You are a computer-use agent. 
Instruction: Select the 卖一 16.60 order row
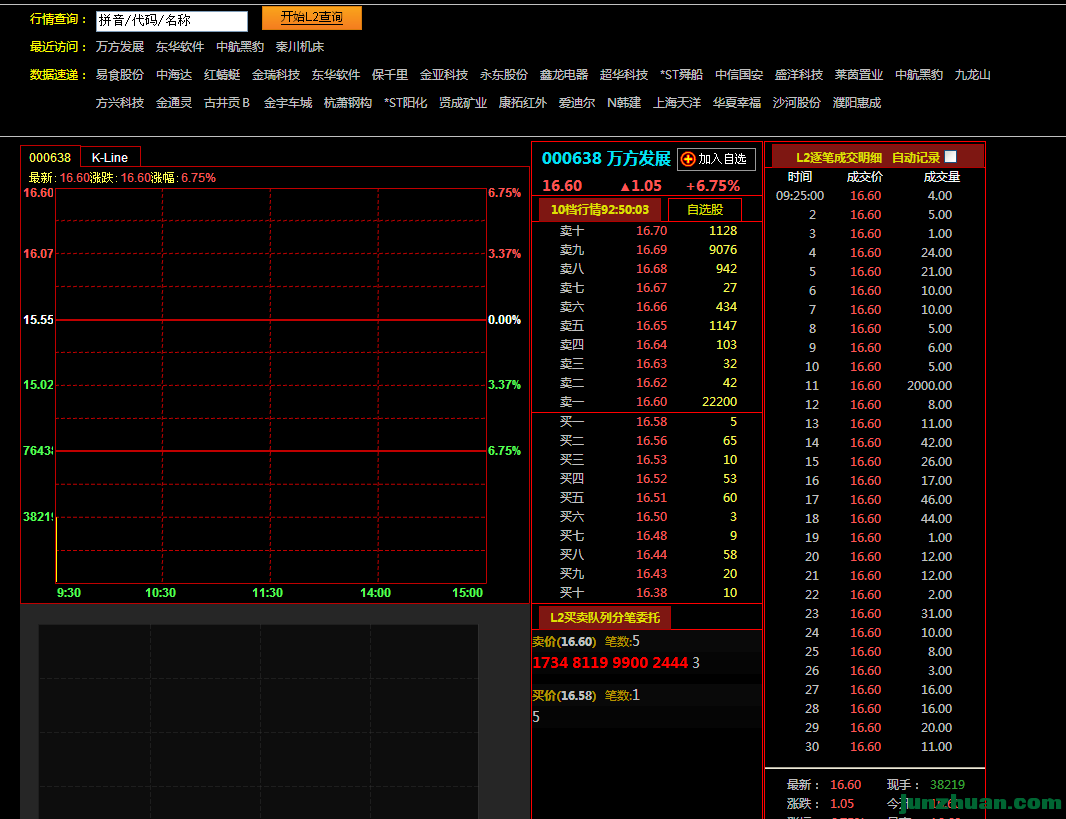[648, 402]
